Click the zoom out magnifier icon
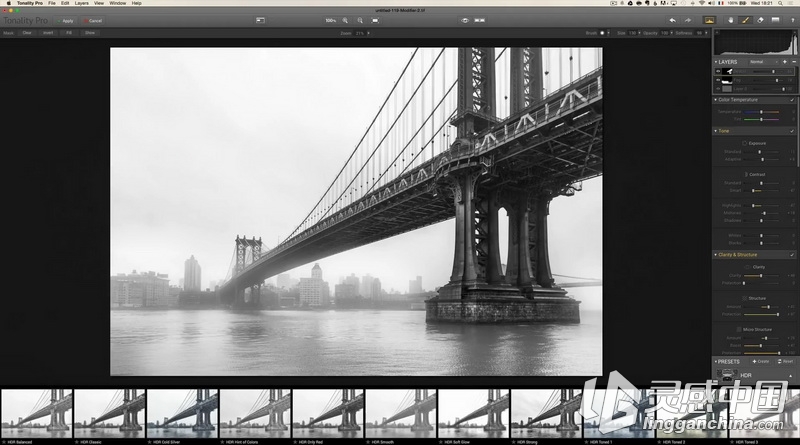Viewport: 800px width, 445px height. click(360, 20)
